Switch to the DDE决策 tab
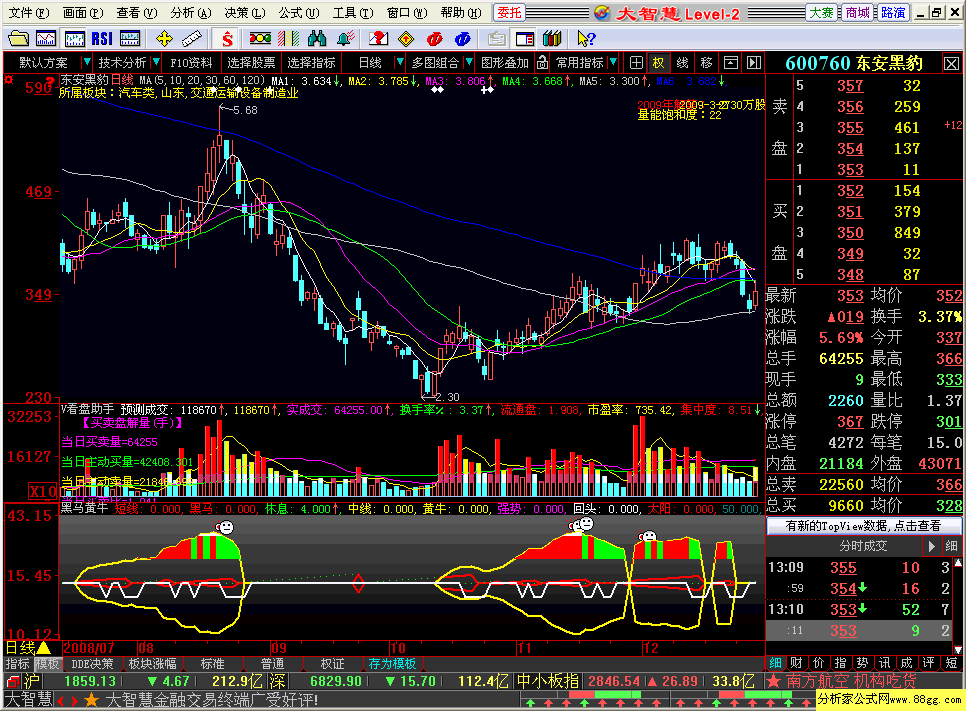966x711 pixels. (x=92, y=664)
